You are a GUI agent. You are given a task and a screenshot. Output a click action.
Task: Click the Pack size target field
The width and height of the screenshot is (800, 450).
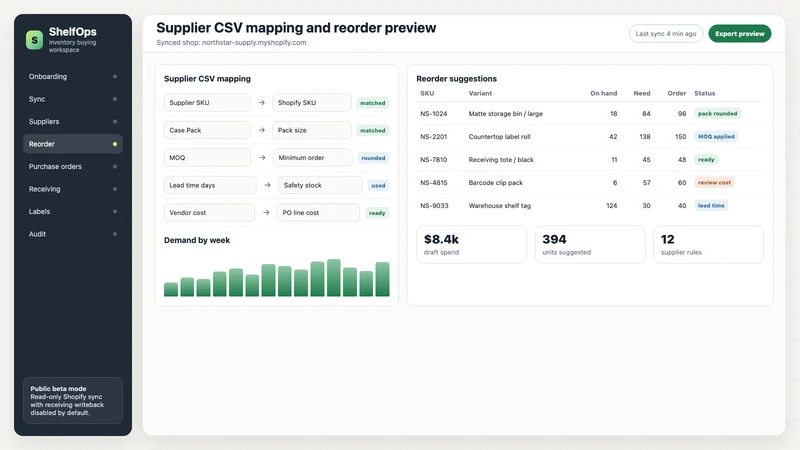pyautogui.click(x=312, y=130)
